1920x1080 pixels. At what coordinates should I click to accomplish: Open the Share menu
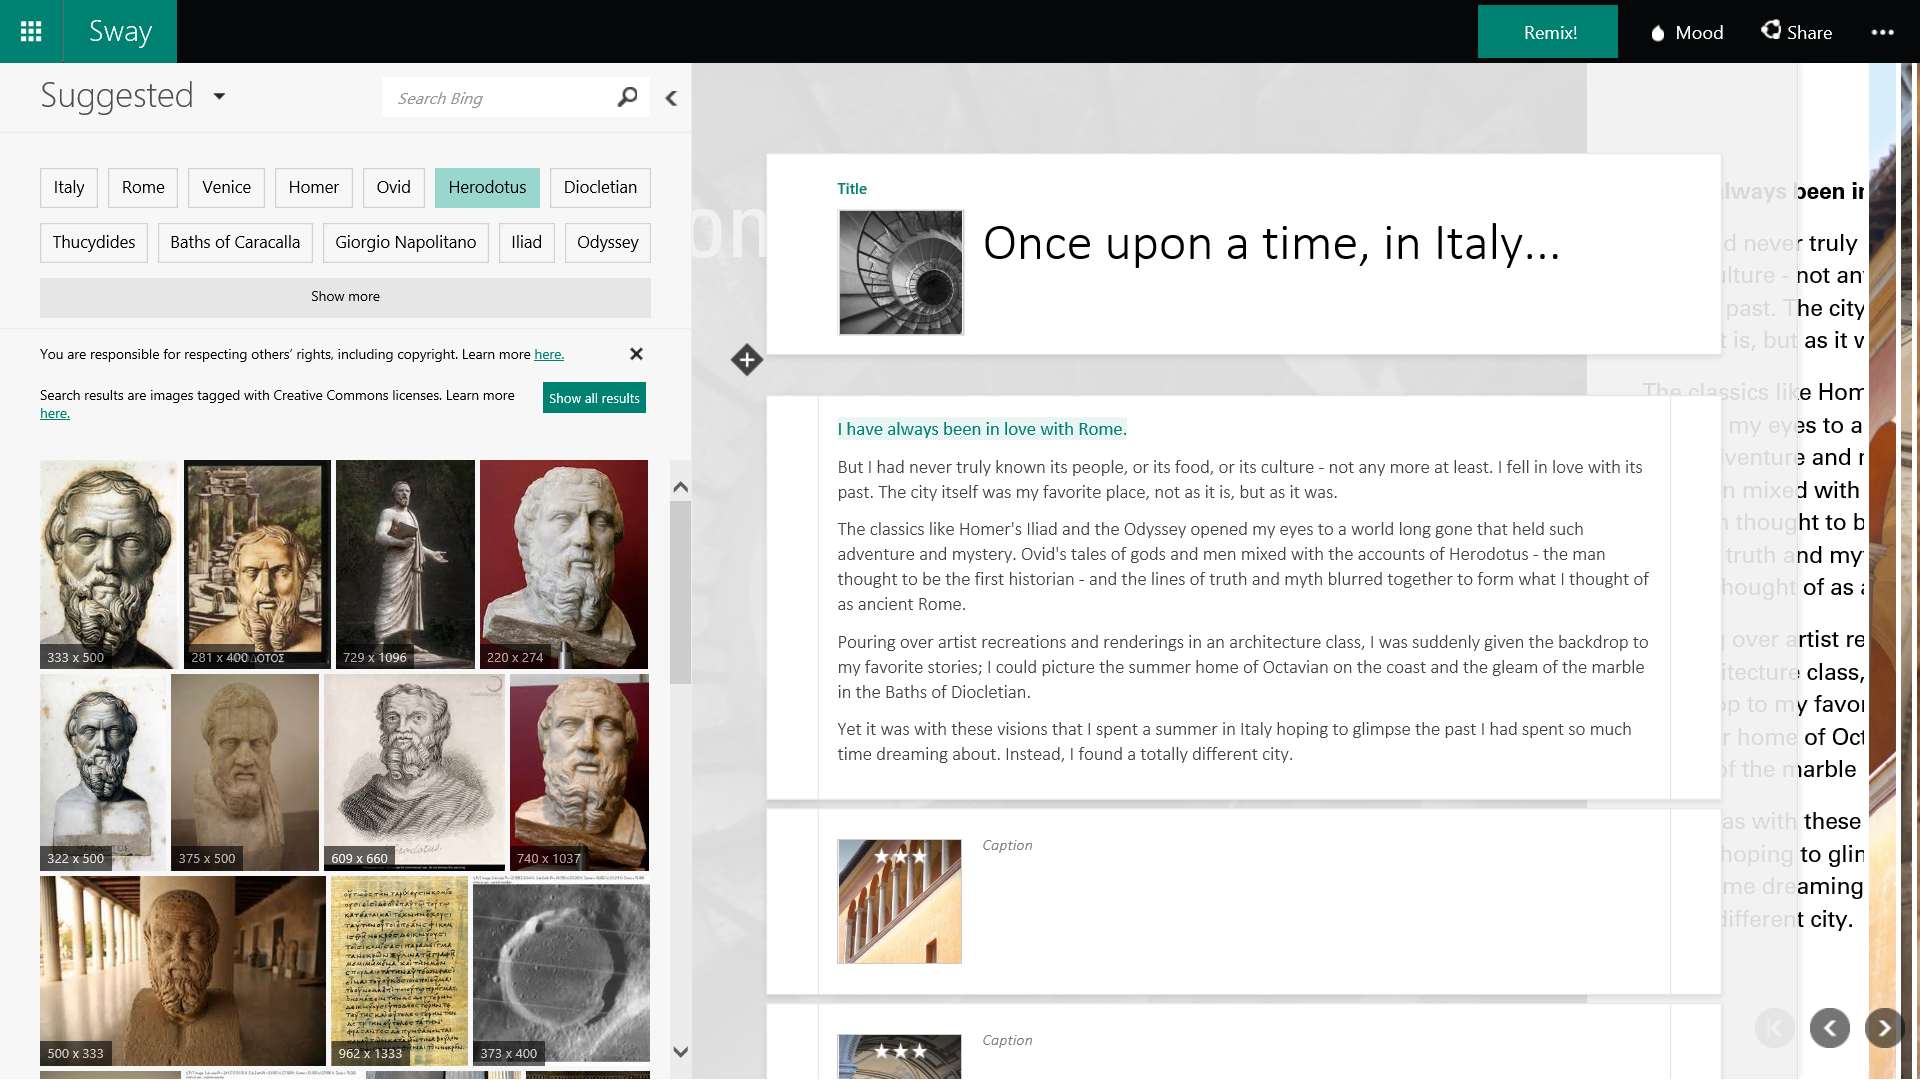click(1797, 32)
